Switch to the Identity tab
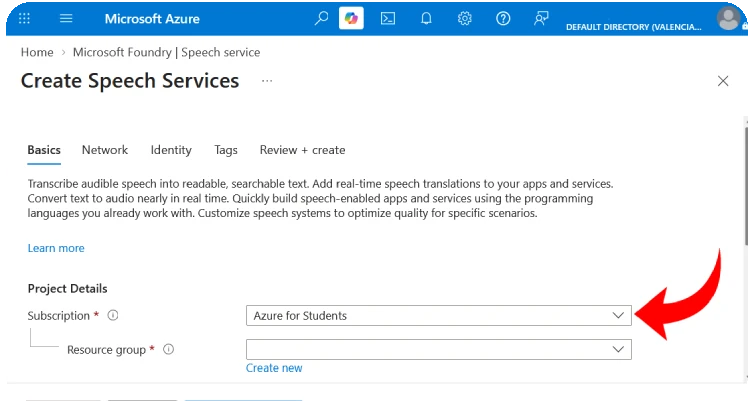This screenshot has width=750, height=402. pos(171,150)
